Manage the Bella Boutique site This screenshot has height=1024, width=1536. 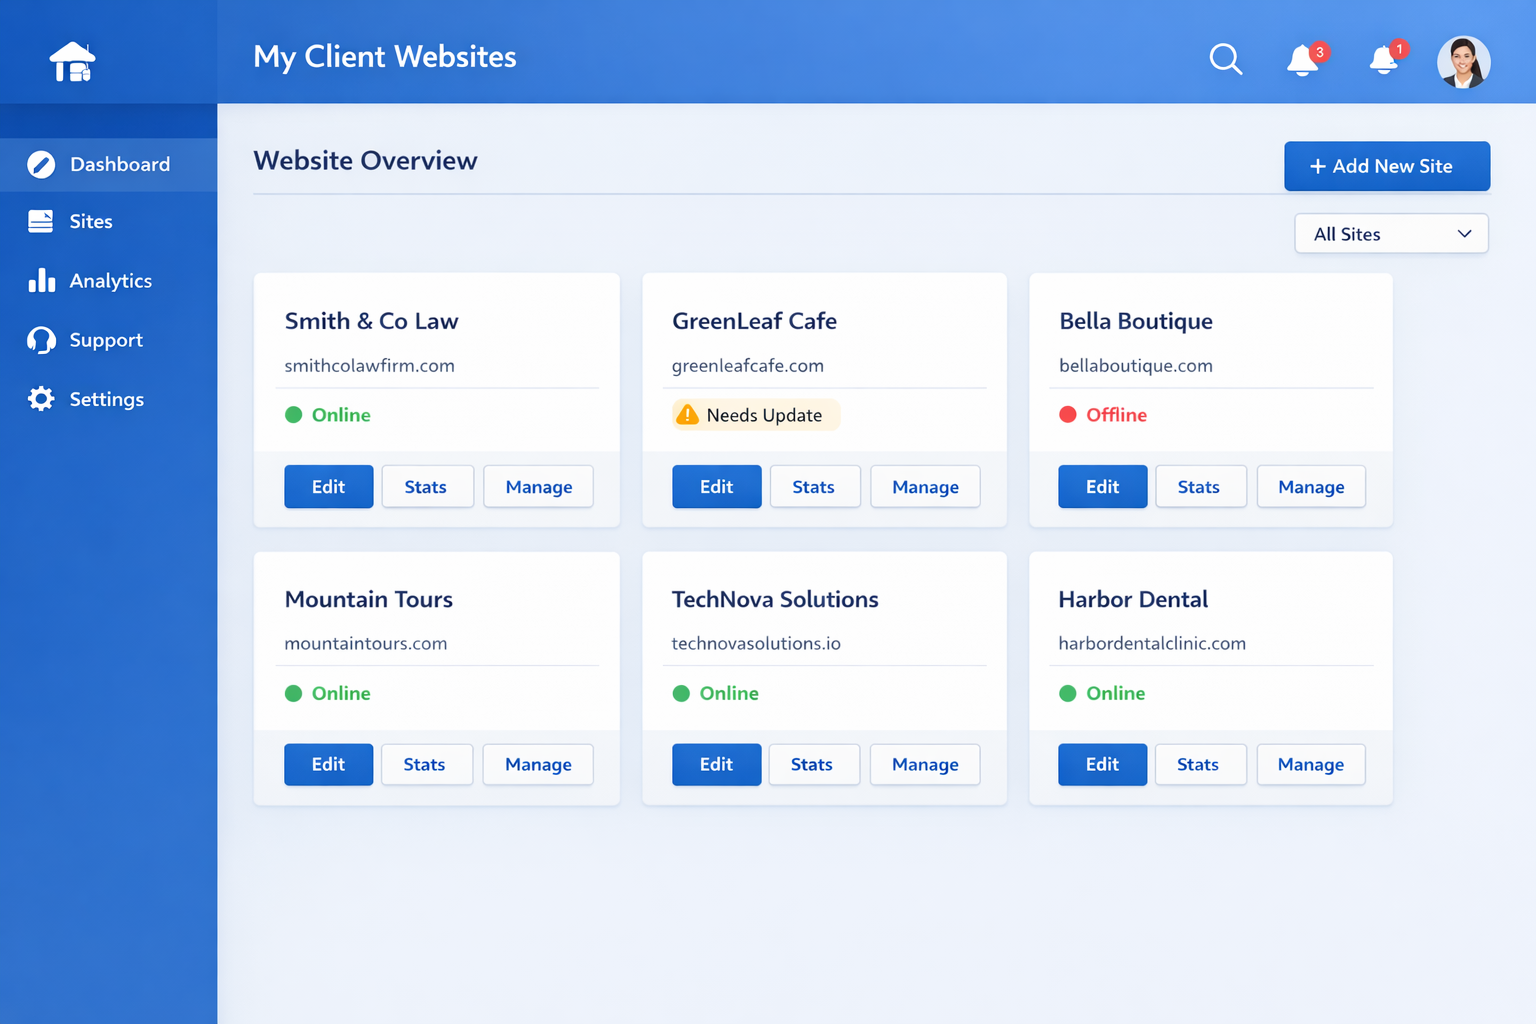point(1311,487)
